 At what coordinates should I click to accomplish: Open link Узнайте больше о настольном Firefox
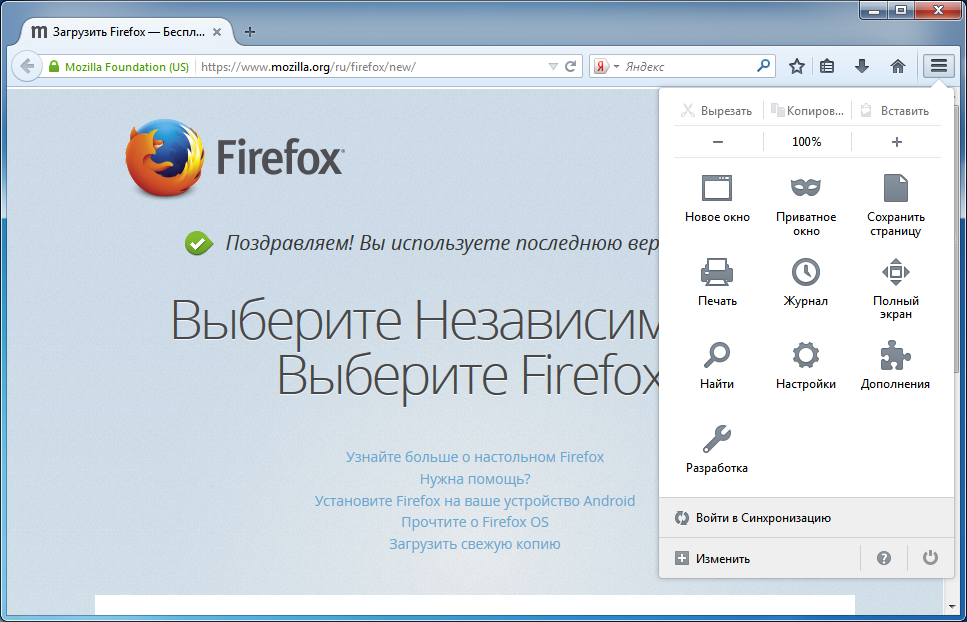pos(475,457)
